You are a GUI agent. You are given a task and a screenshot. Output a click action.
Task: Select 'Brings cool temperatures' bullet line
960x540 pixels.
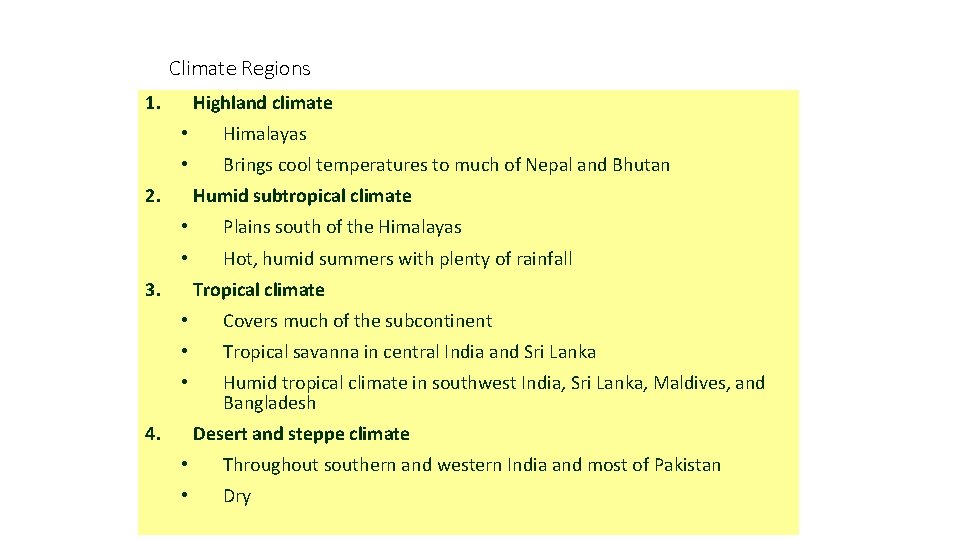(446, 165)
